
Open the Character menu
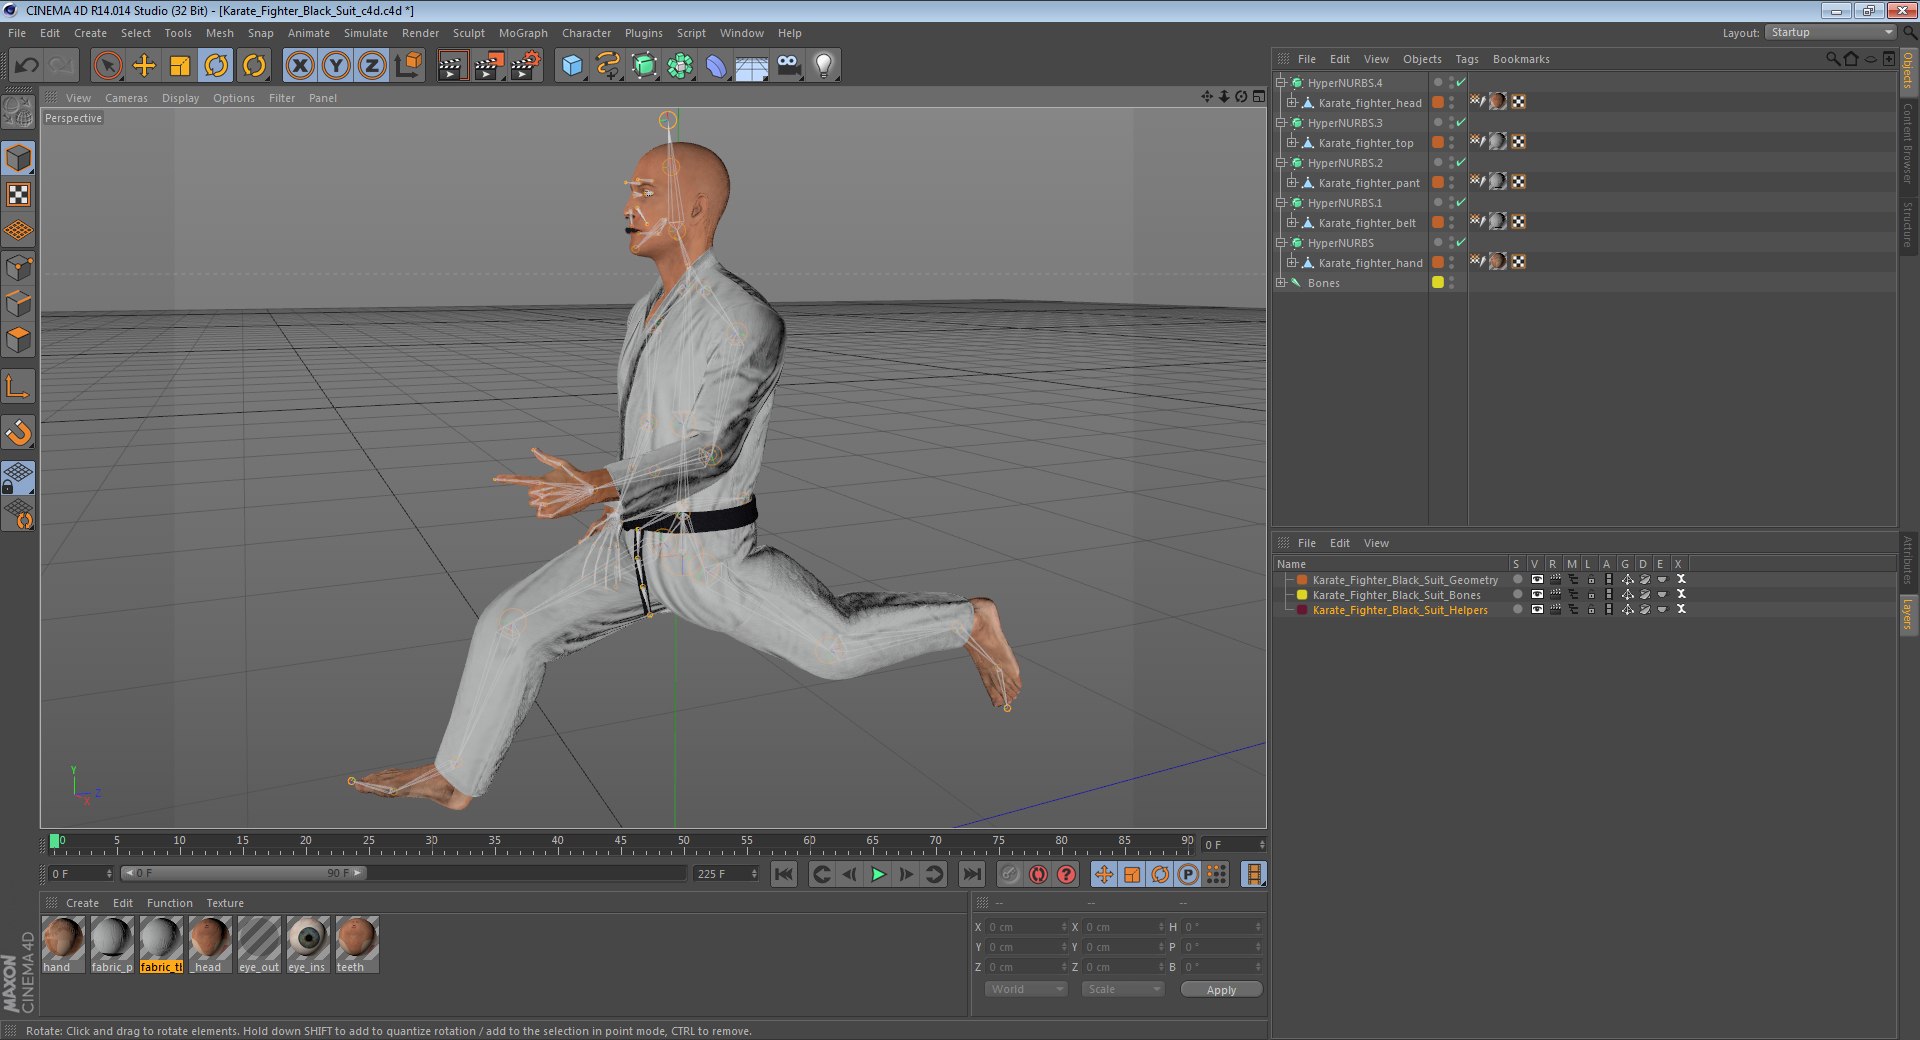[x=586, y=33]
